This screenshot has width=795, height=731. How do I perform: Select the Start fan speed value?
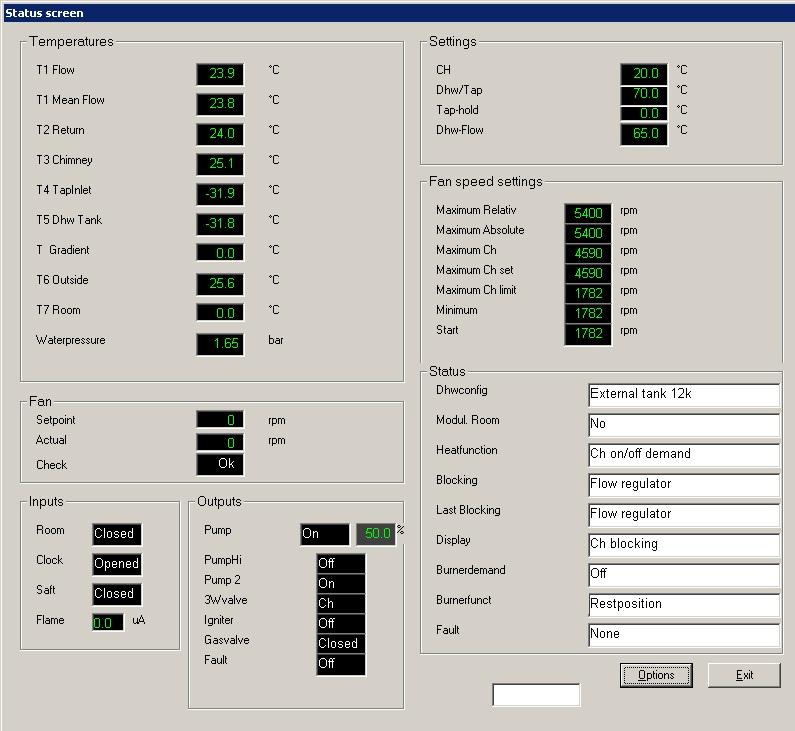pos(588,334)
